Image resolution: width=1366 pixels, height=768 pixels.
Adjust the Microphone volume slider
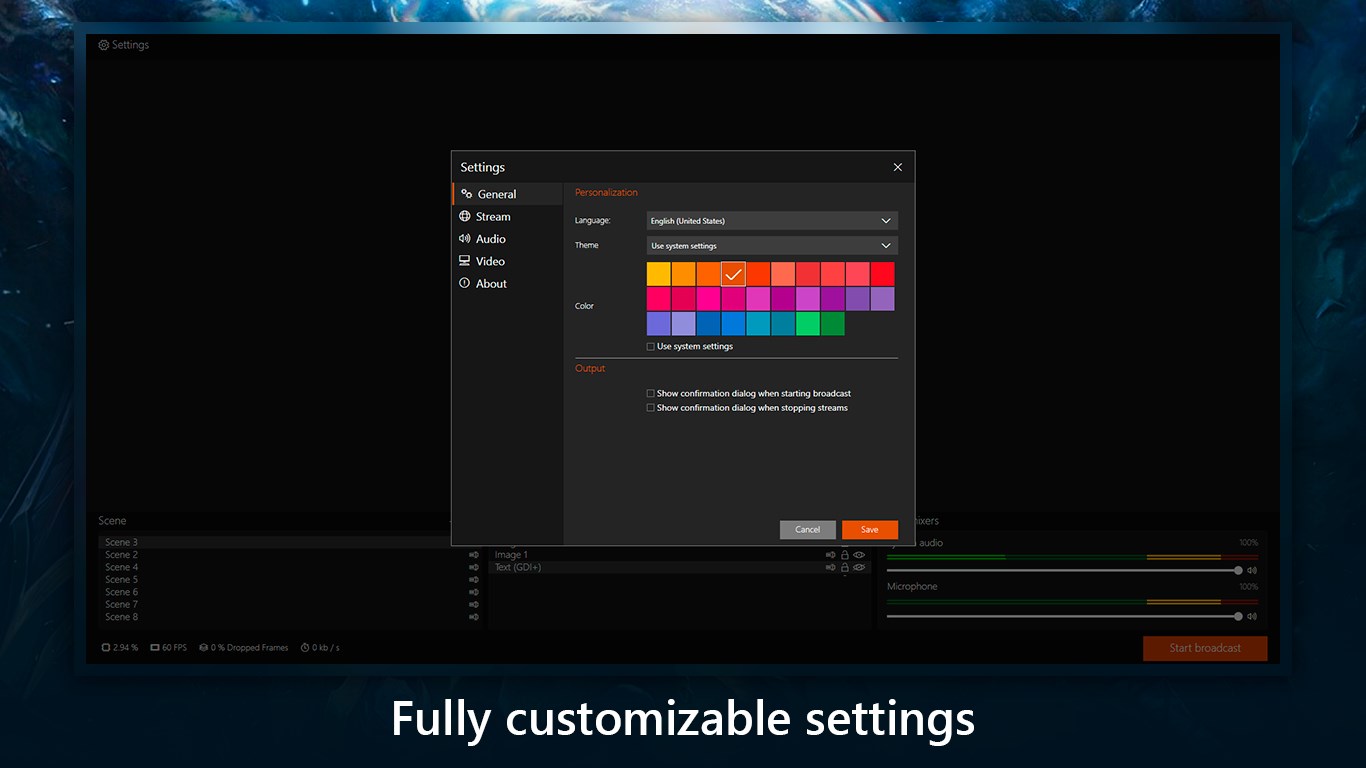(1065, 617)
